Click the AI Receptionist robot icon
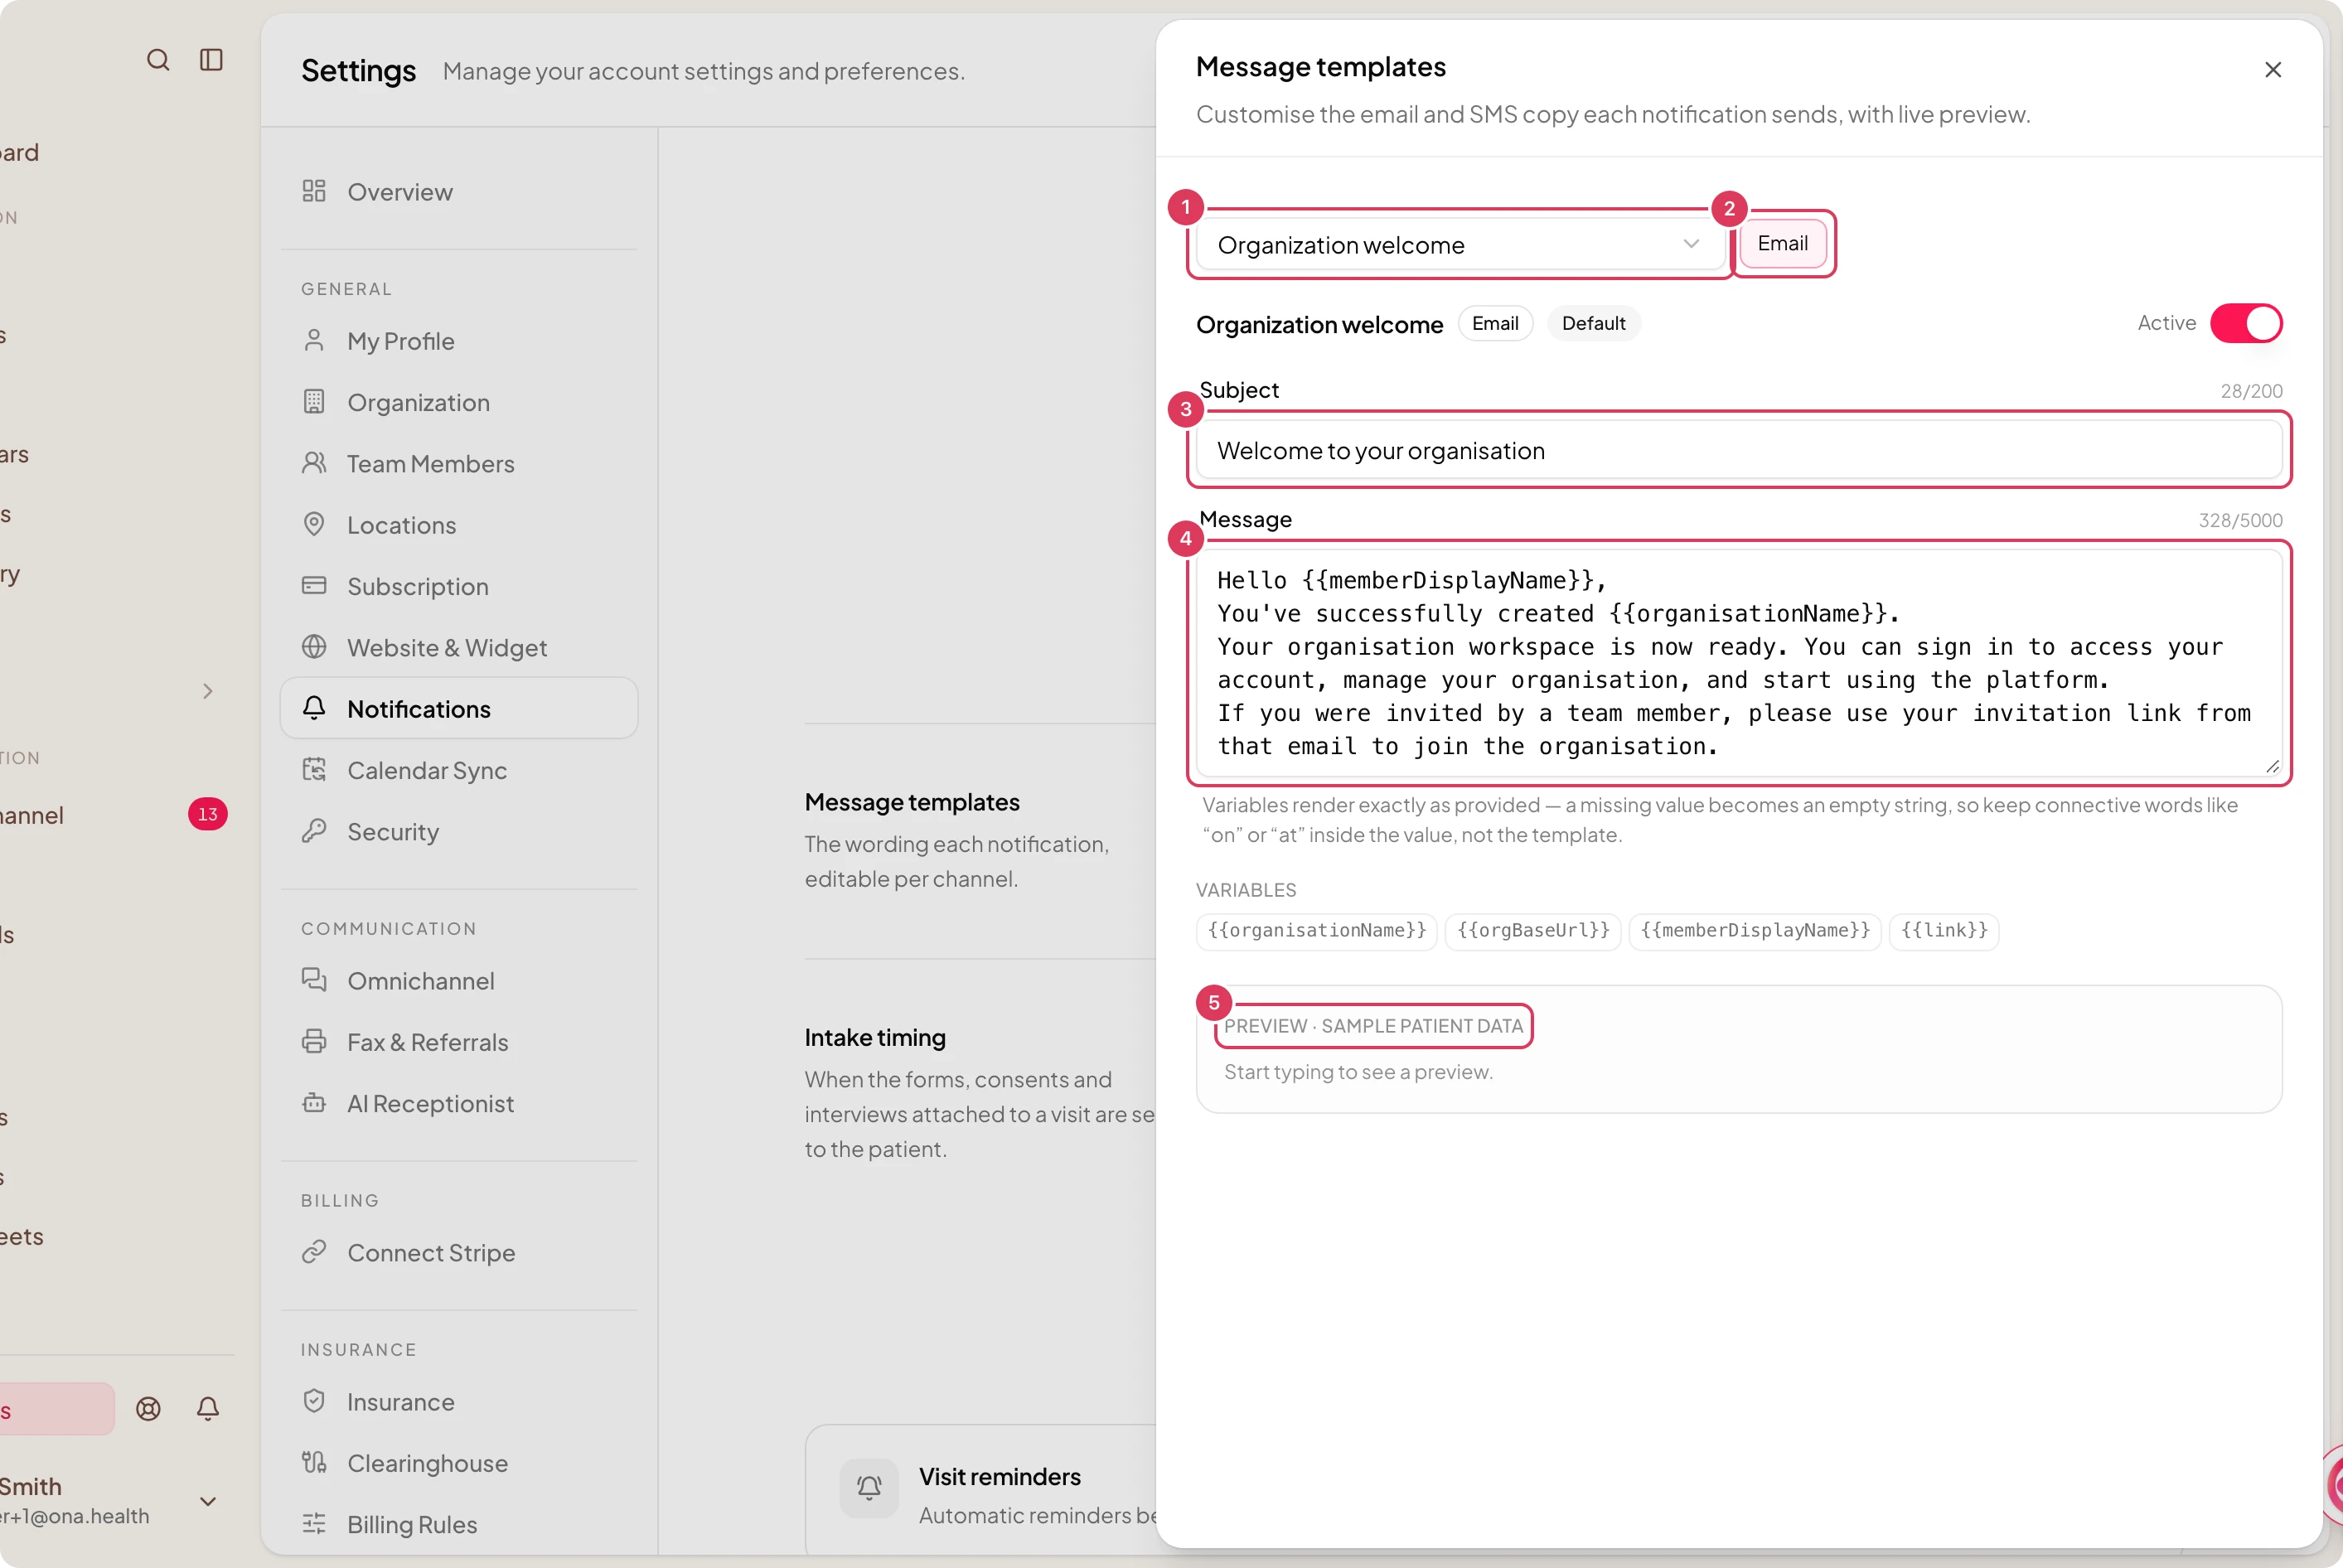The width and height of the screenshot is (2343, 1568). [x=314, y=1103]
